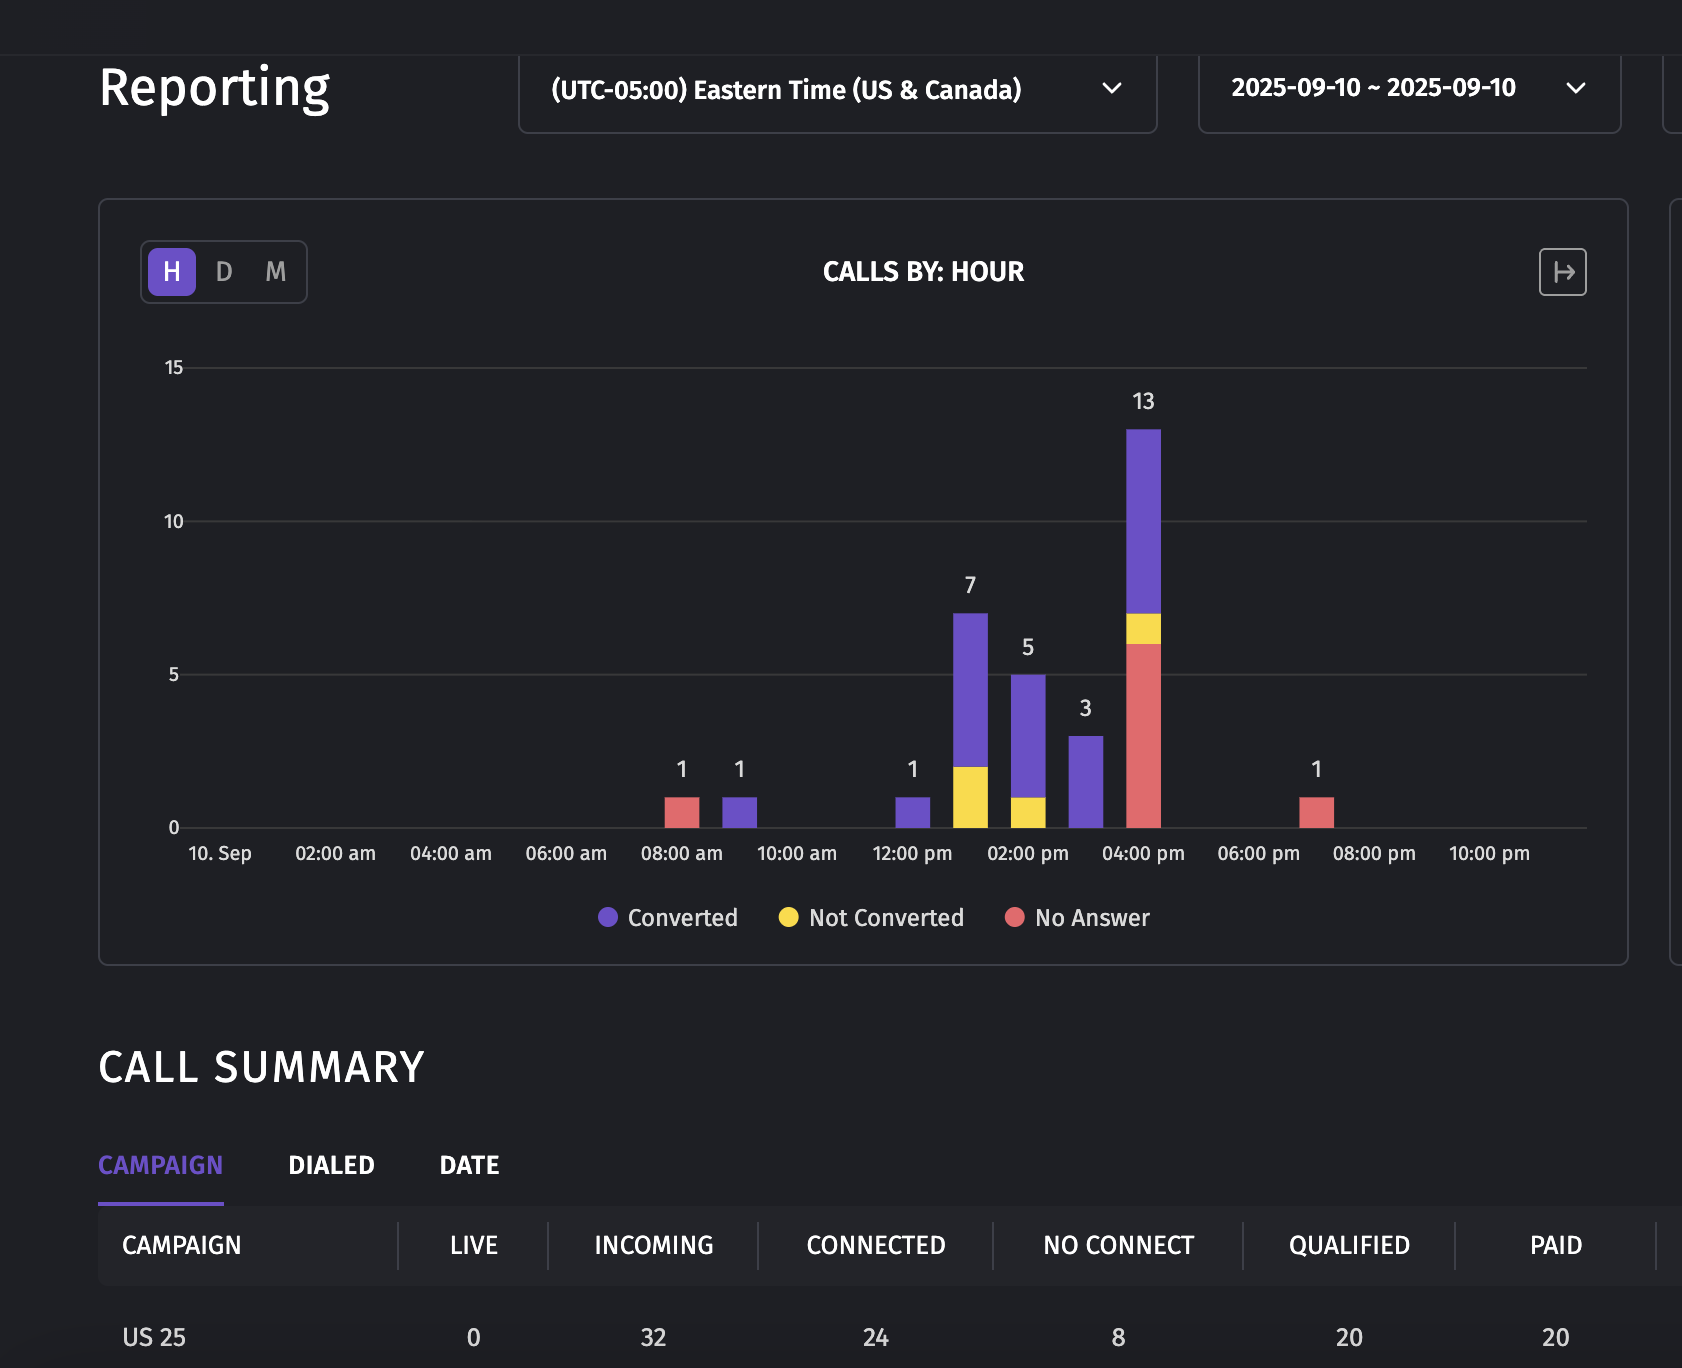Switch chart grouping to Day (D)

pyautogui.click(x=224, y=272)
